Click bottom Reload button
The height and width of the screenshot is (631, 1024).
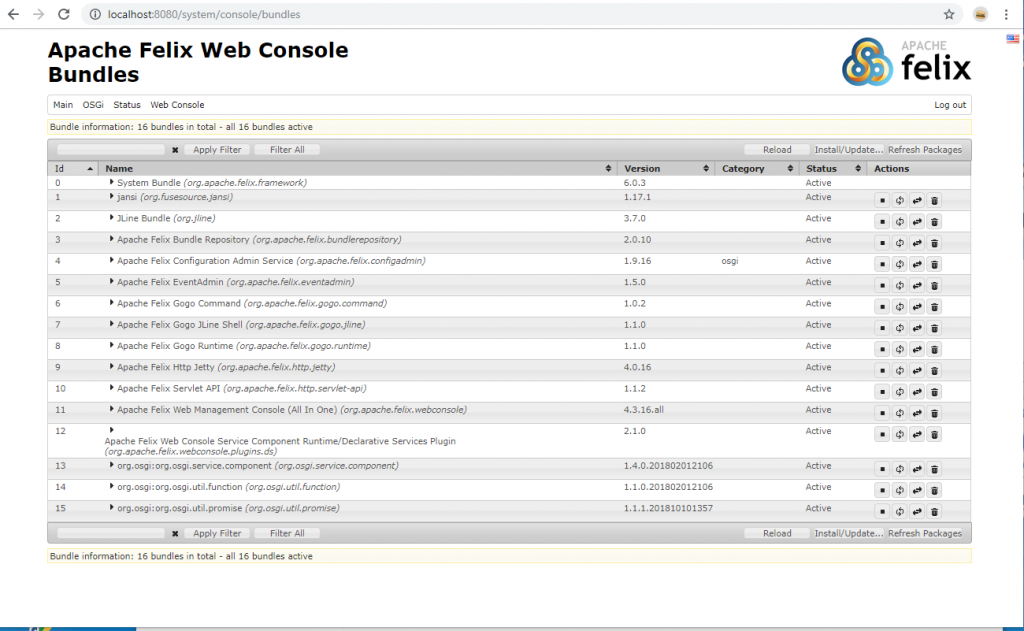click(776, 533)
